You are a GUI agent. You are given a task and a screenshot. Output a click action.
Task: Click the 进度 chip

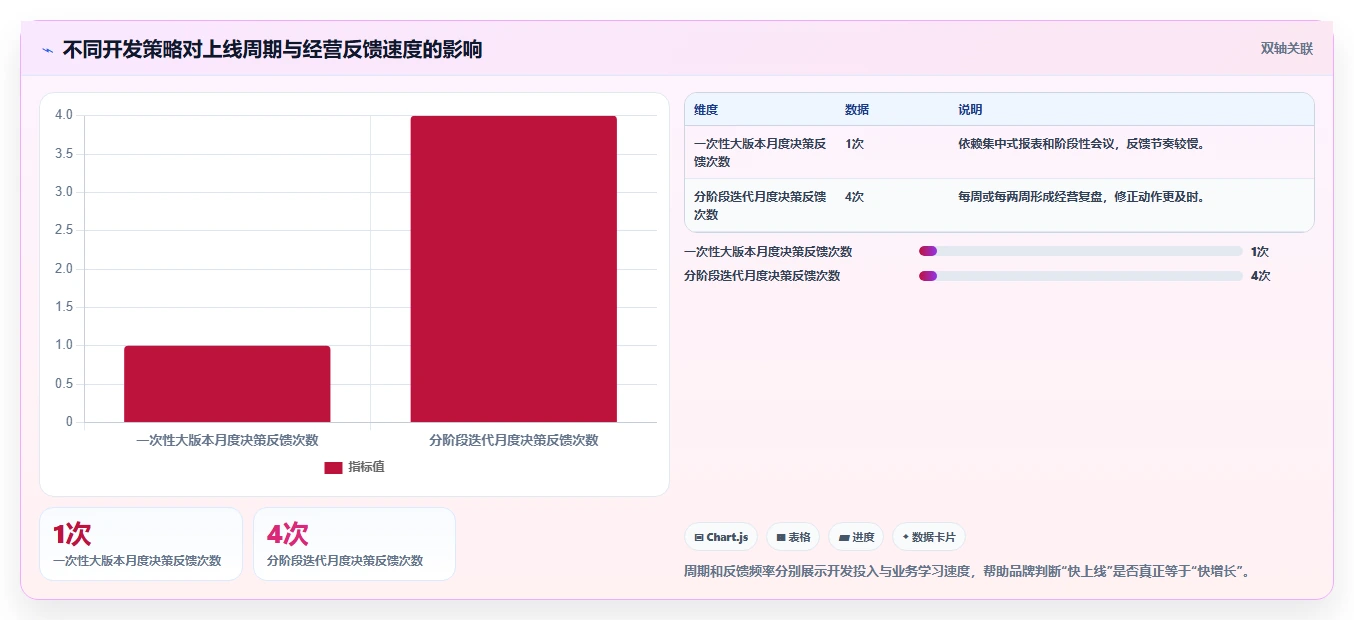pos(856,537)
